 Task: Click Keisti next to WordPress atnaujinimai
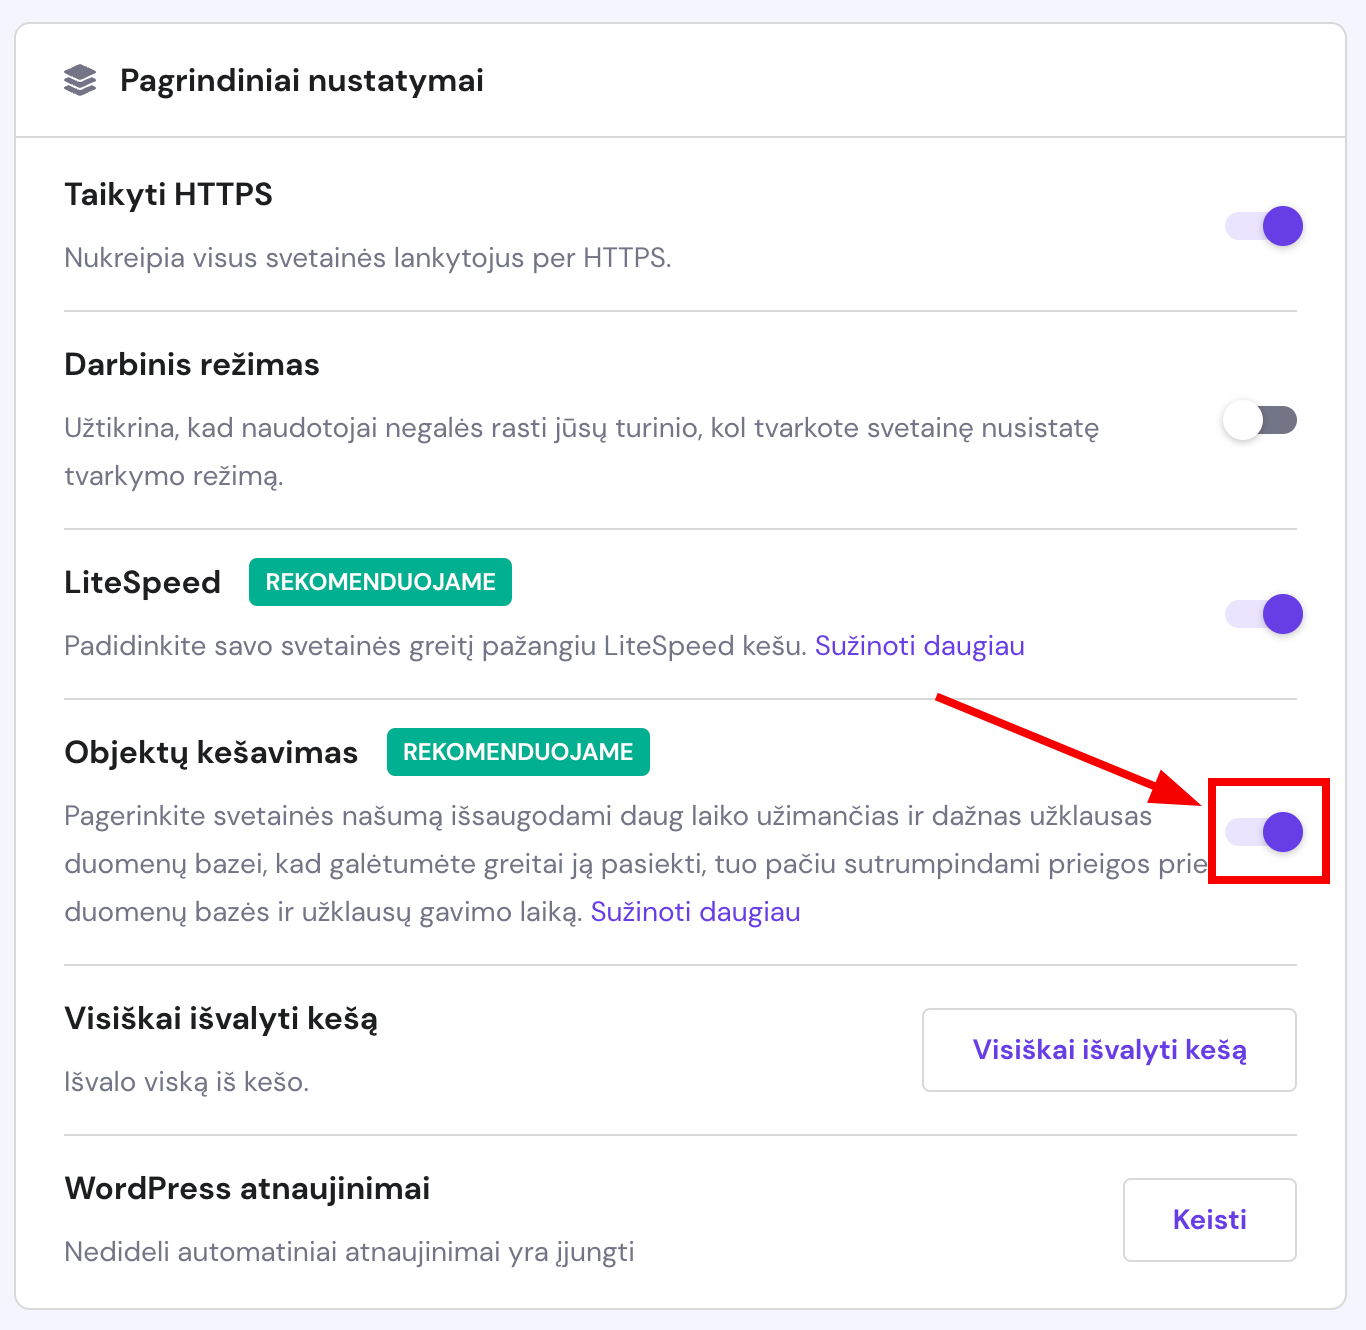(x=1208, y=1219)
